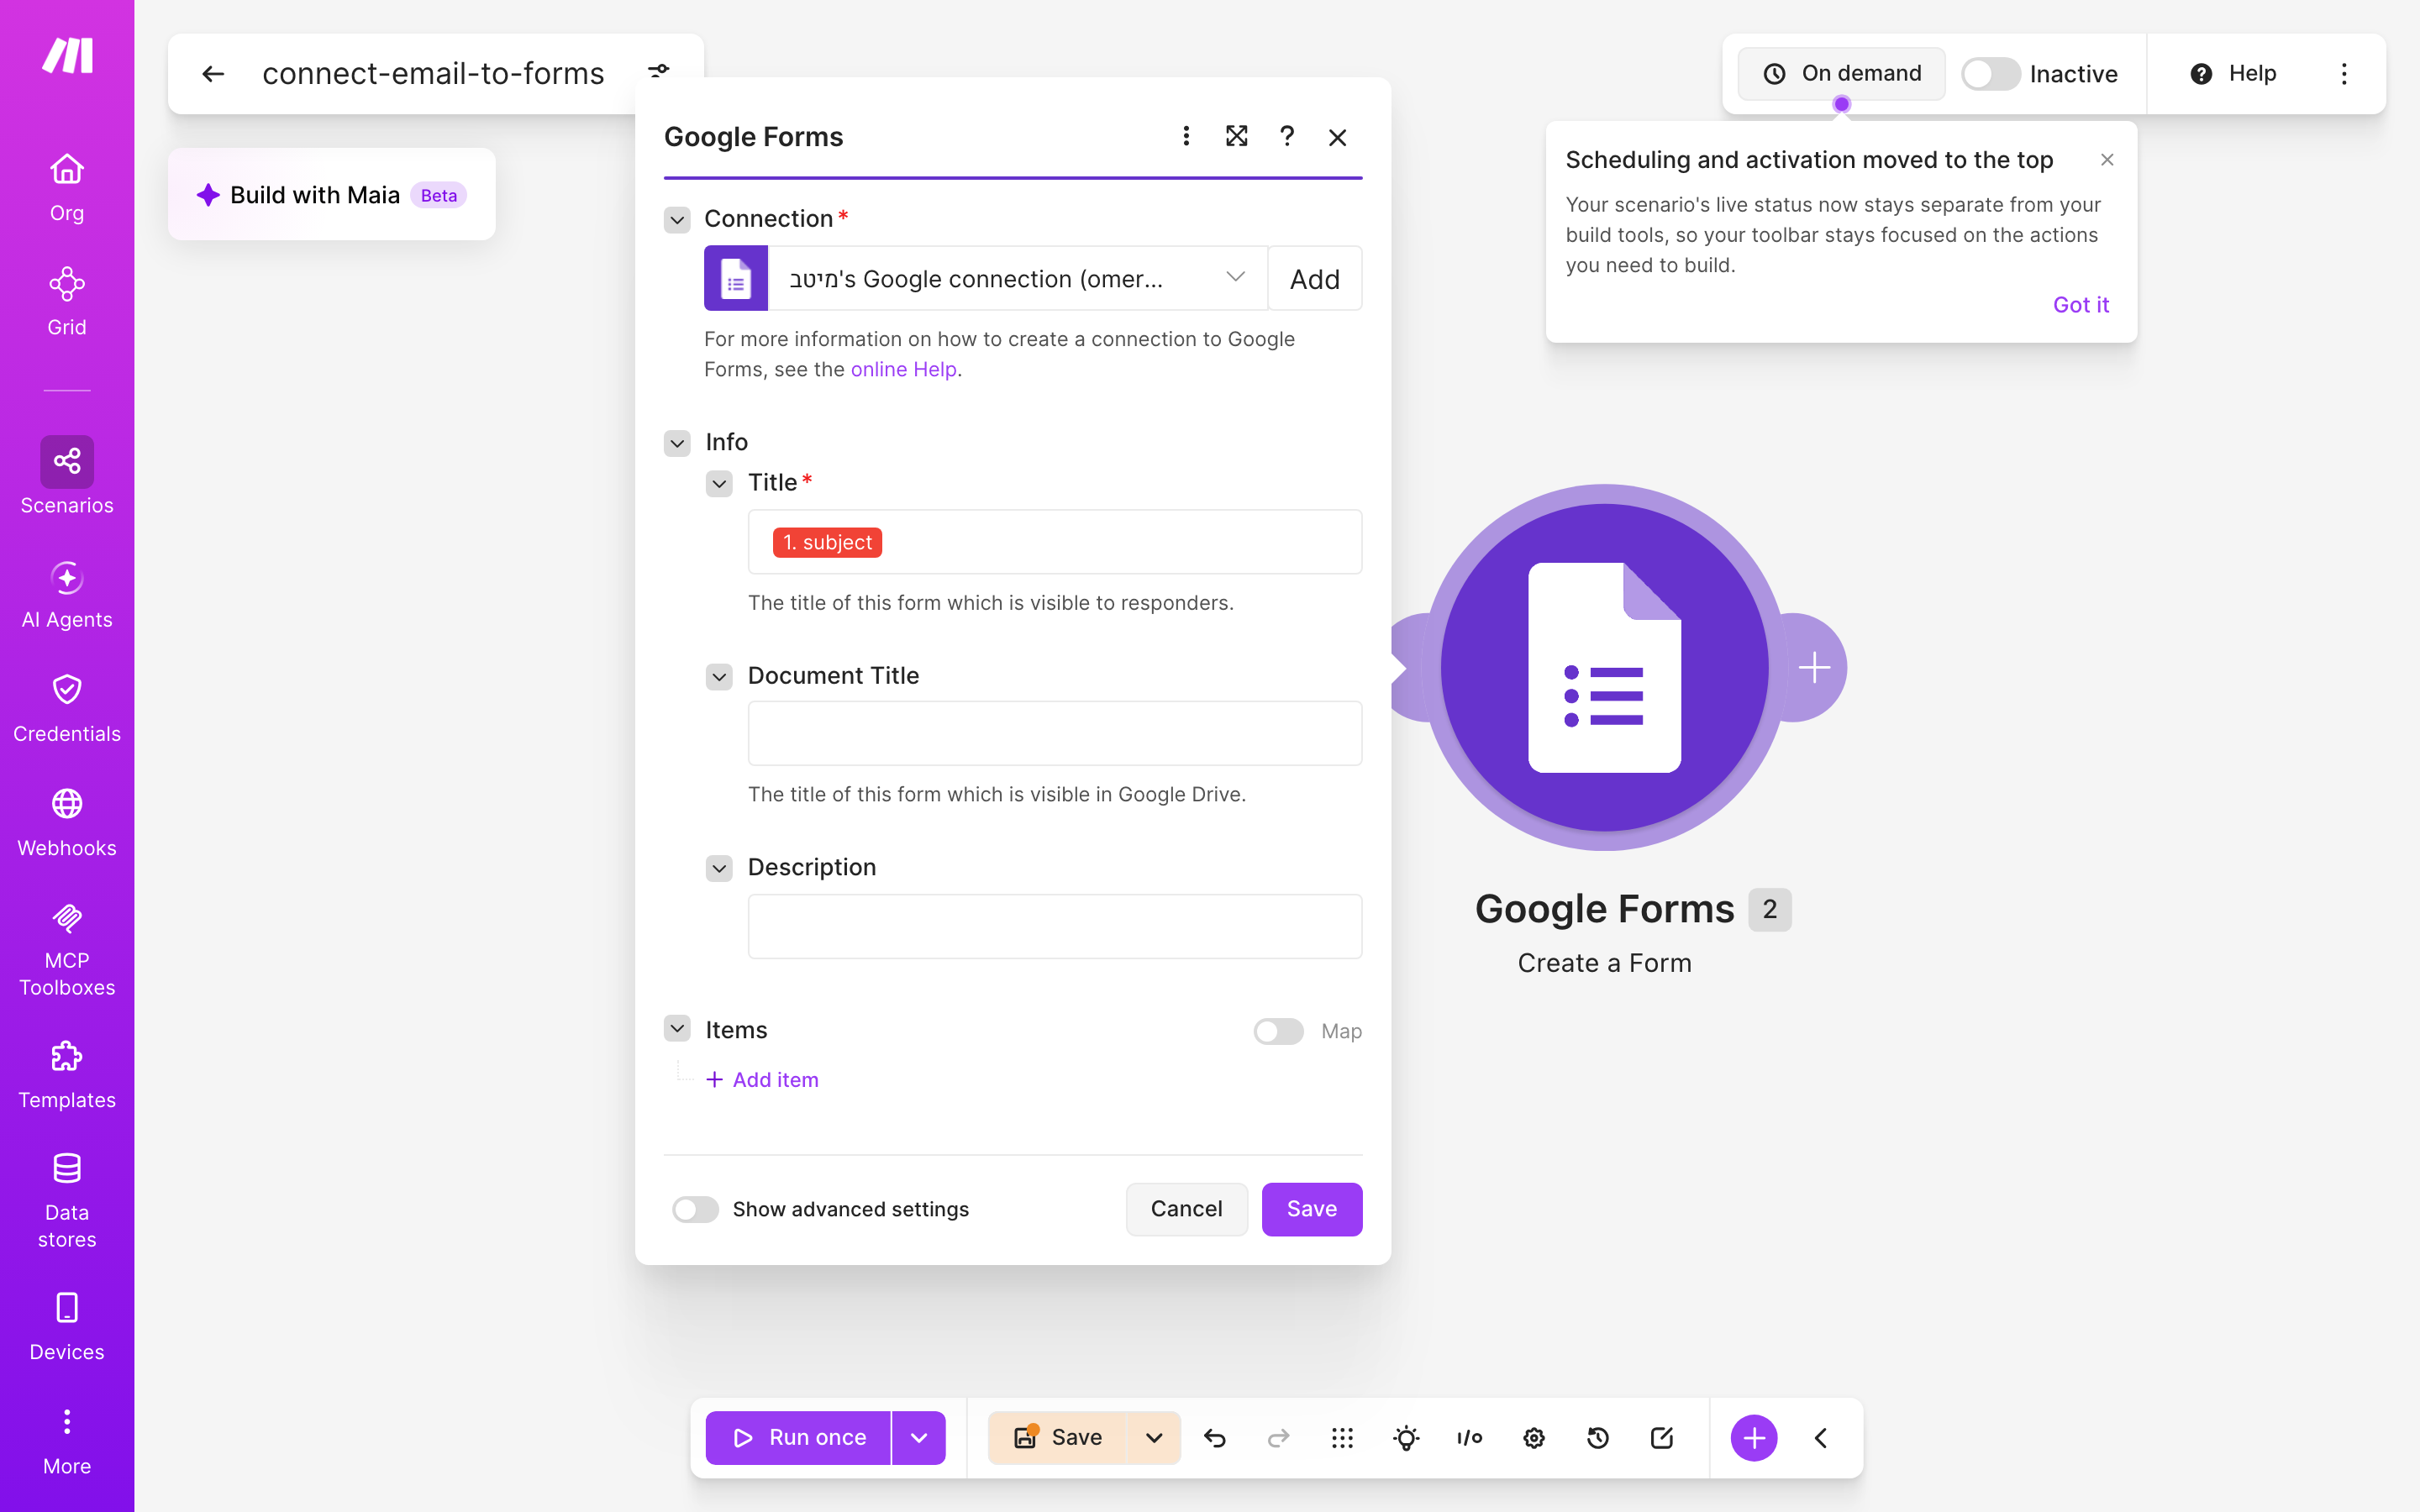
Task: Collapse the Document Title chevron
Action: (719, 677)
